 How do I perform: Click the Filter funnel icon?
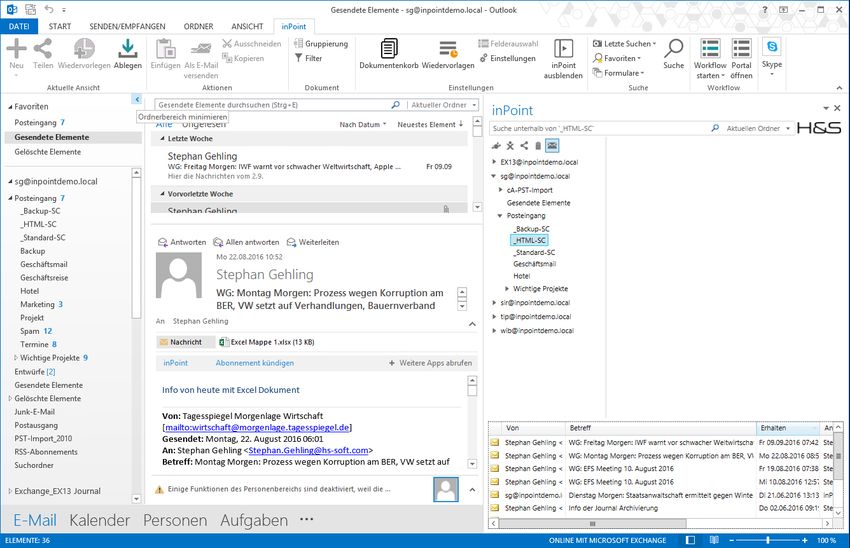pos(298,58)
